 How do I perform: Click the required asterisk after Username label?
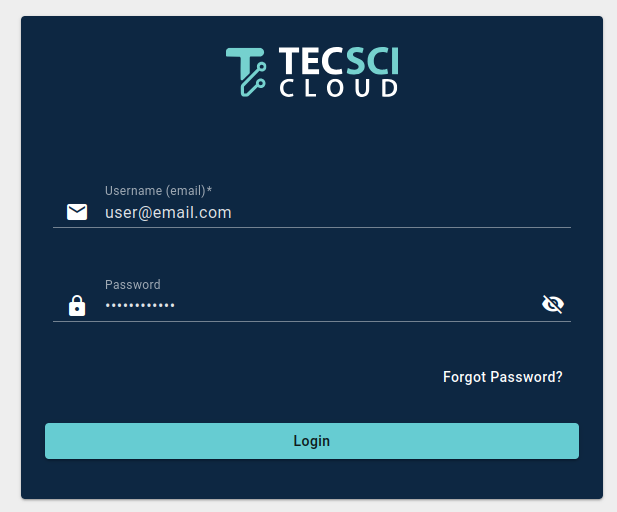209,190
